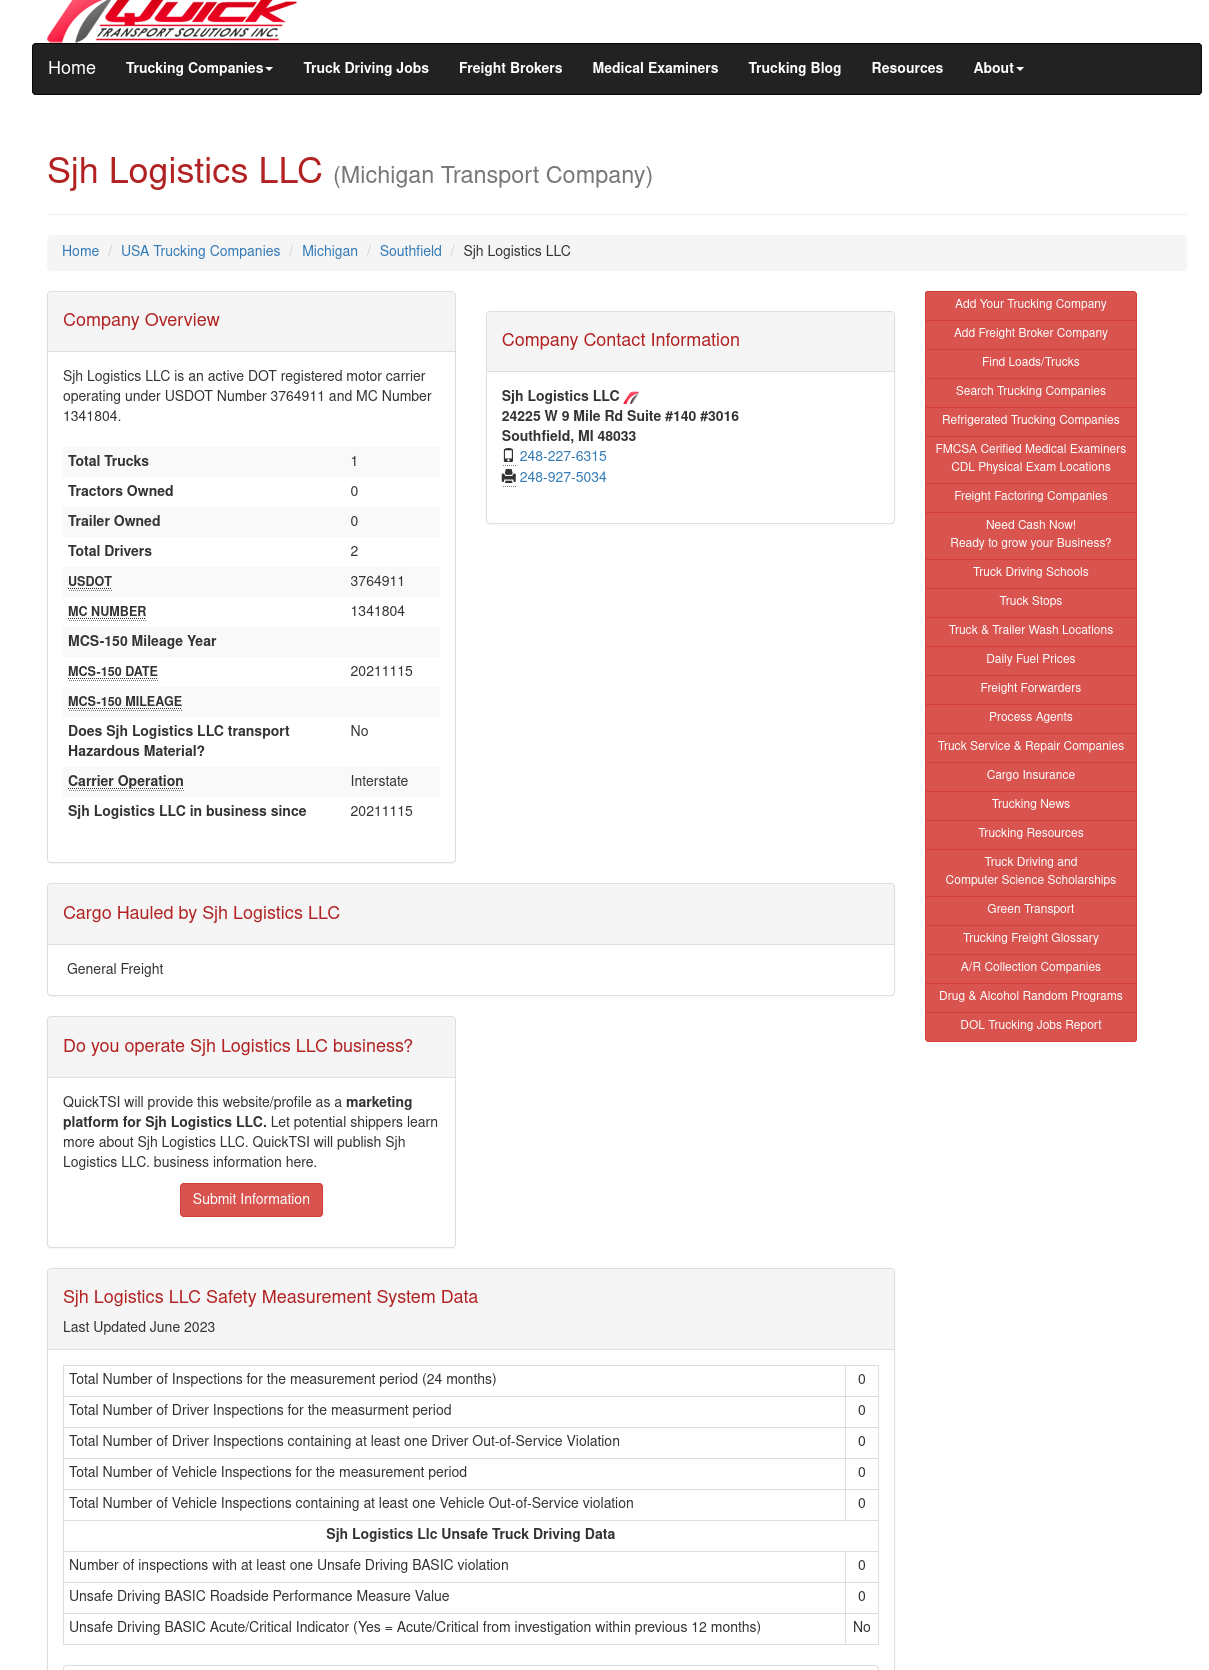Click Need Cash Now sidebar item
Screen dimensions: 1209x1670
pyautogui.click(x=1030, y=535)
